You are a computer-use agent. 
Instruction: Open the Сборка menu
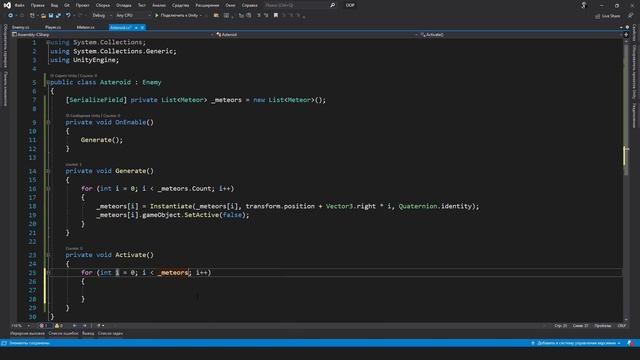pos(103,5)
